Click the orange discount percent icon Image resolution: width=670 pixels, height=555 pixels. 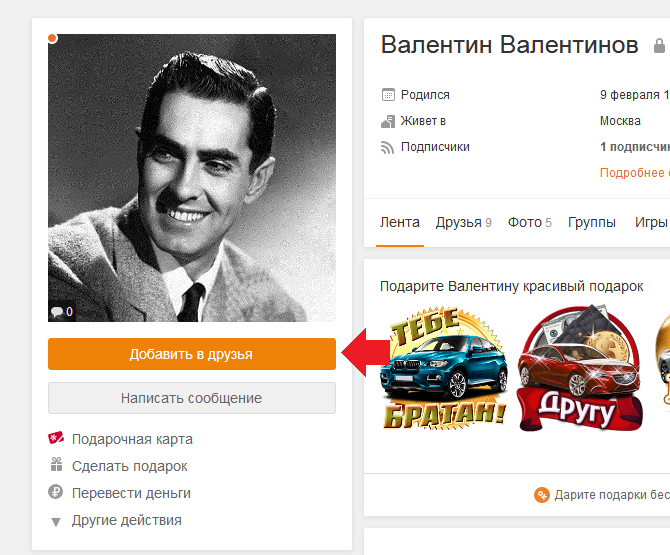pyautogui.click(x=542, y=495)
